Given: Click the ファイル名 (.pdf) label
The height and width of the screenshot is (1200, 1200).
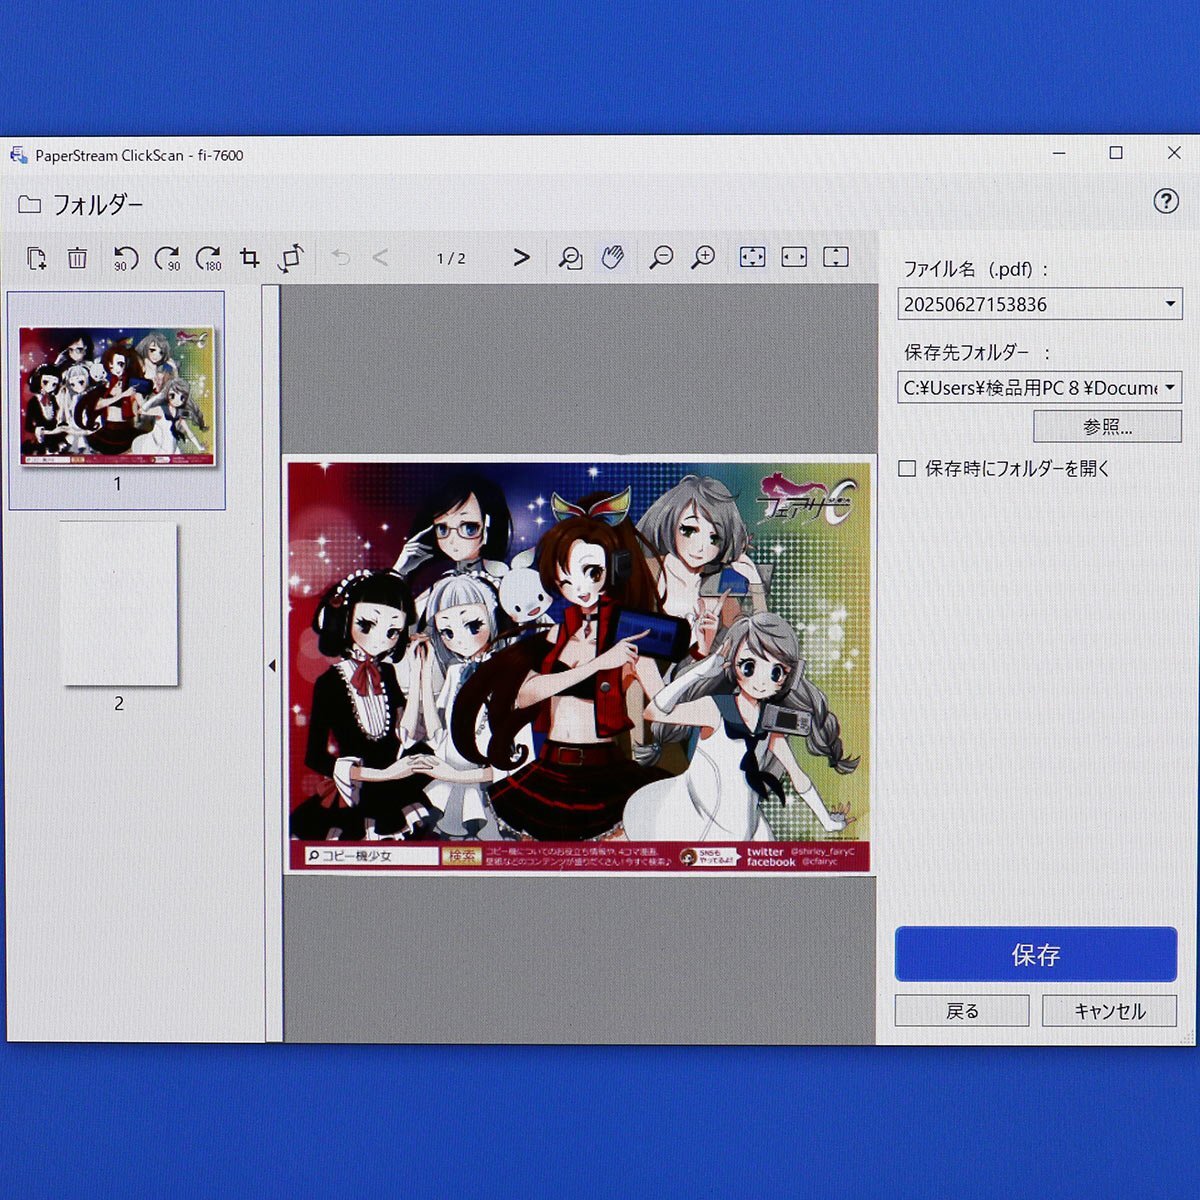Looking at the screenshot, I should click(976, 269).
